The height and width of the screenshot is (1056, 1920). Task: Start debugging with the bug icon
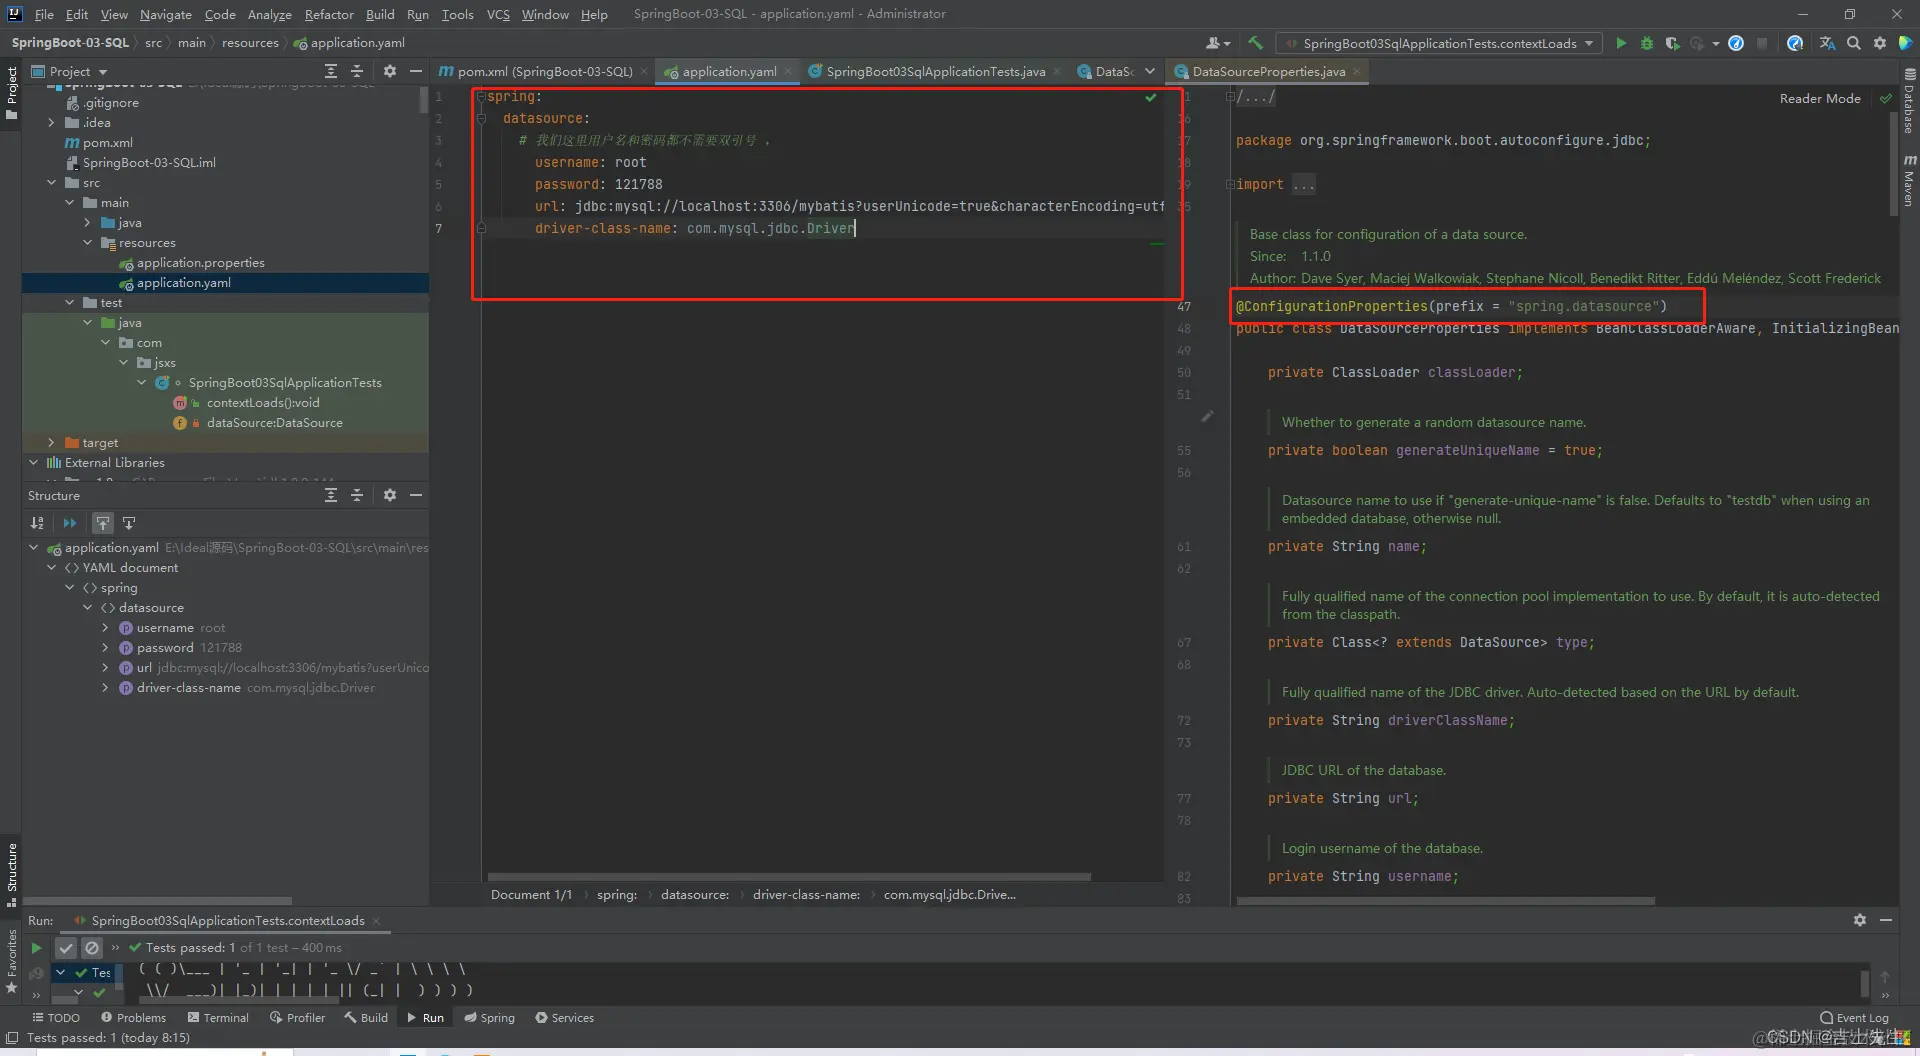click(x=1646, y=43)
